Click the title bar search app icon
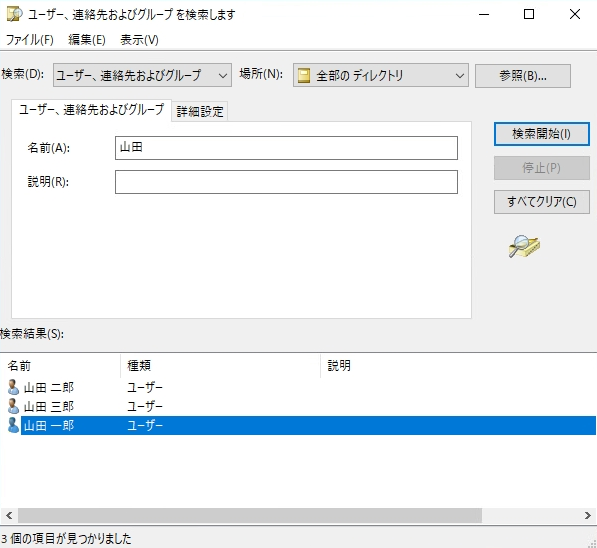This screenshot has width=597, height=548. click(x=14, y=14)
